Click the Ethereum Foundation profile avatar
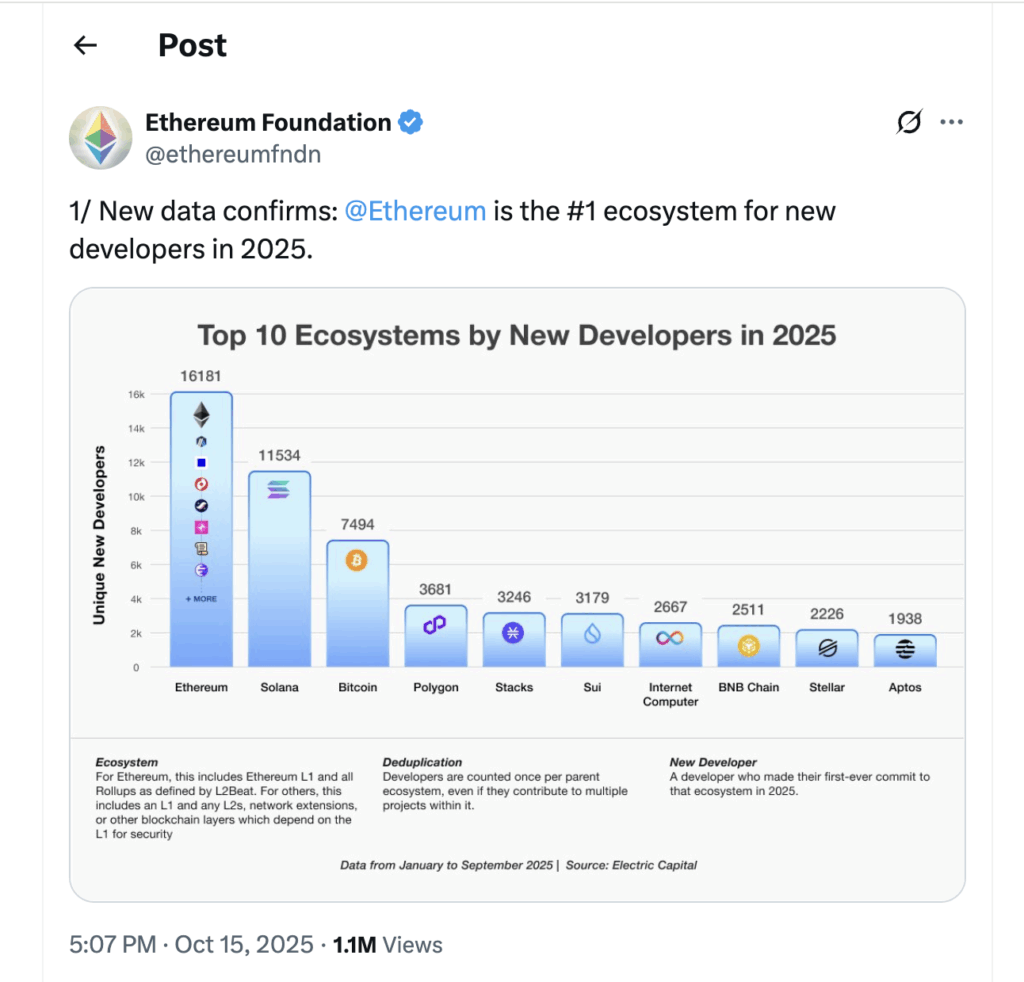Viewport: 1024px width, 982px height. click(x=100, y=137)
